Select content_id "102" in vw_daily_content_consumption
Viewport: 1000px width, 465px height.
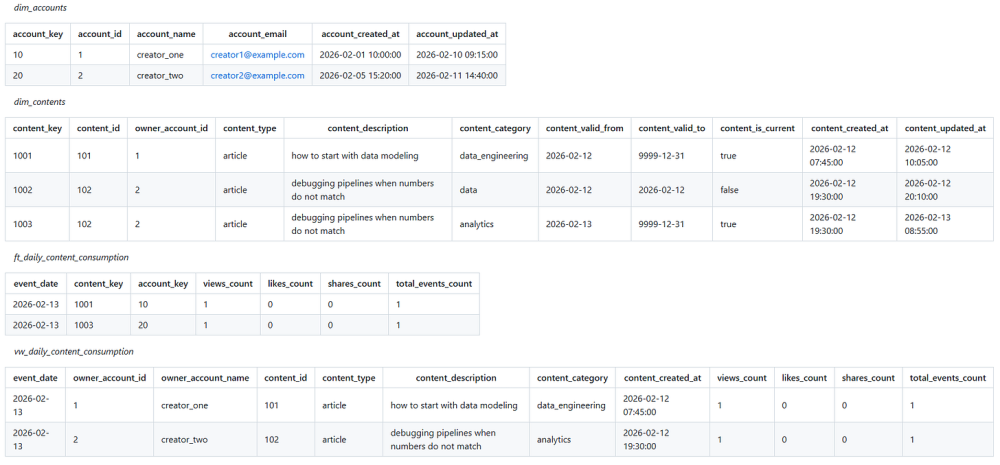click(x=272, y=439)
